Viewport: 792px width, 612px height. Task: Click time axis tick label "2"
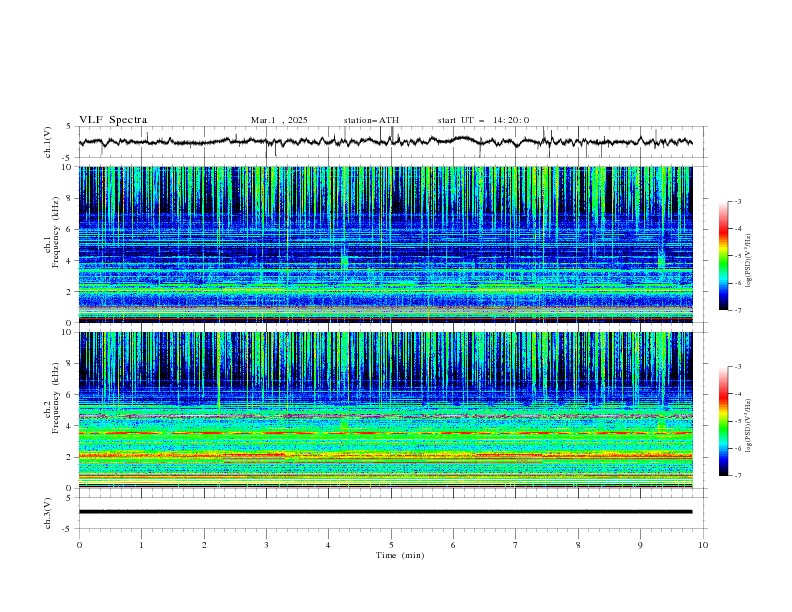point(204,545)
